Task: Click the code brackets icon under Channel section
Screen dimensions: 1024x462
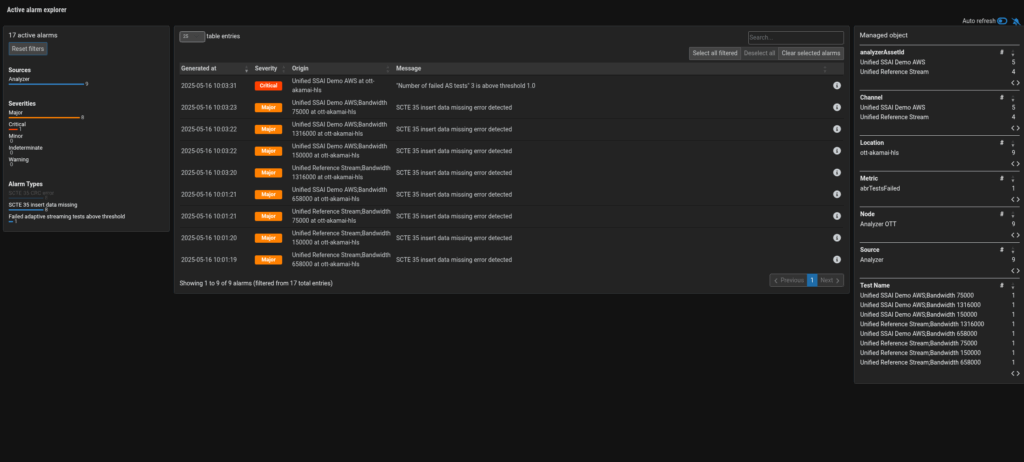Action: (1014, 129)
